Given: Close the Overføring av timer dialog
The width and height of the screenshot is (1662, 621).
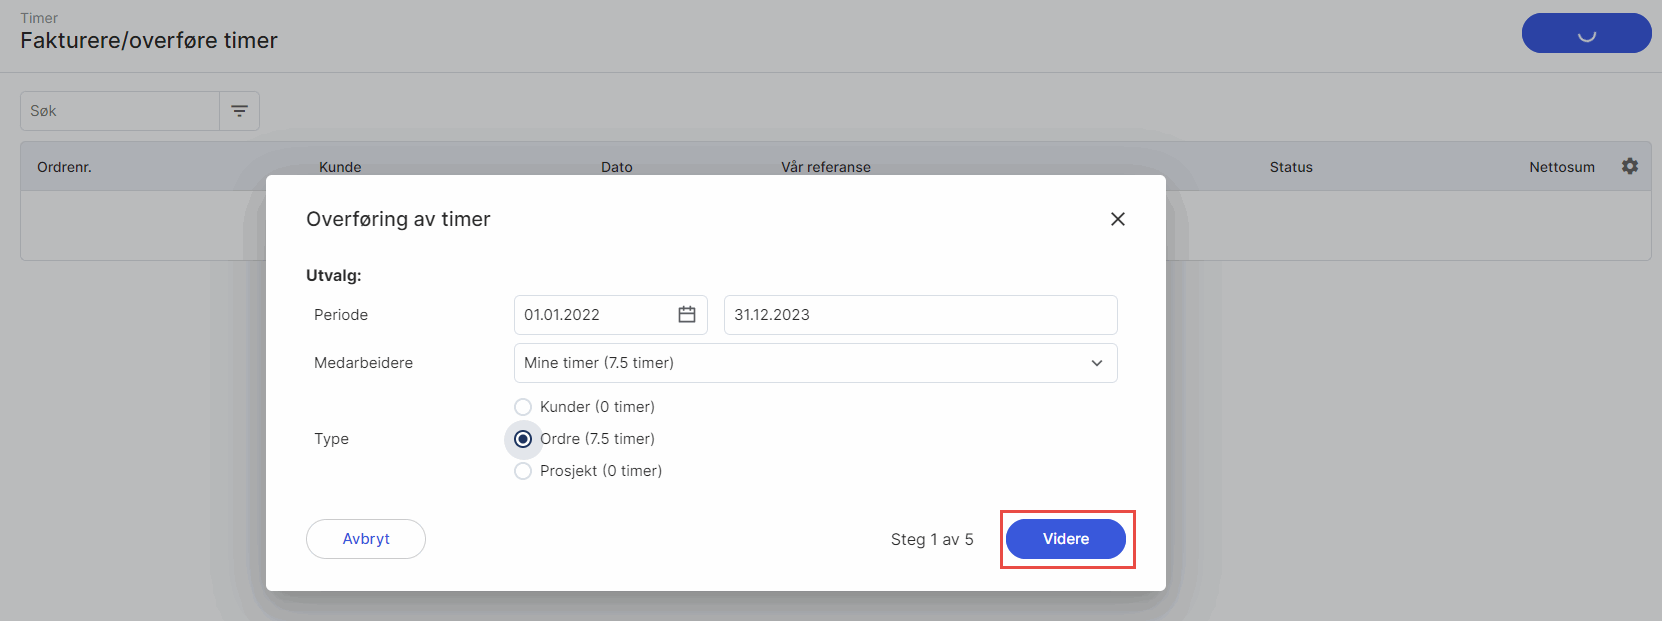Looking at the screenshot, I should pyautogui.click(x=1118, y=219).
